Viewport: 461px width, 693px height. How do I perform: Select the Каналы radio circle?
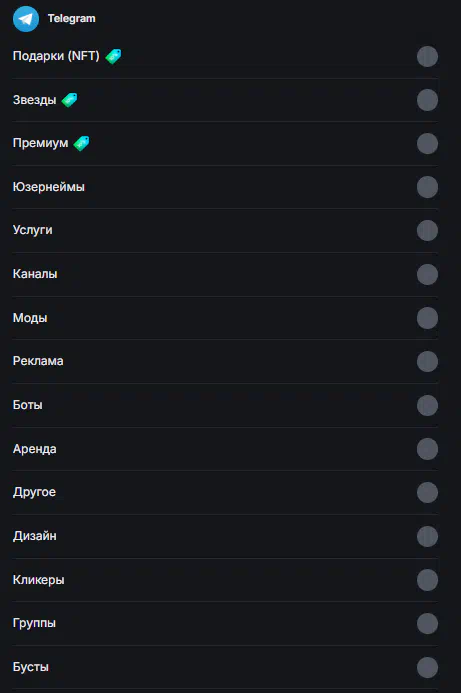427,274
